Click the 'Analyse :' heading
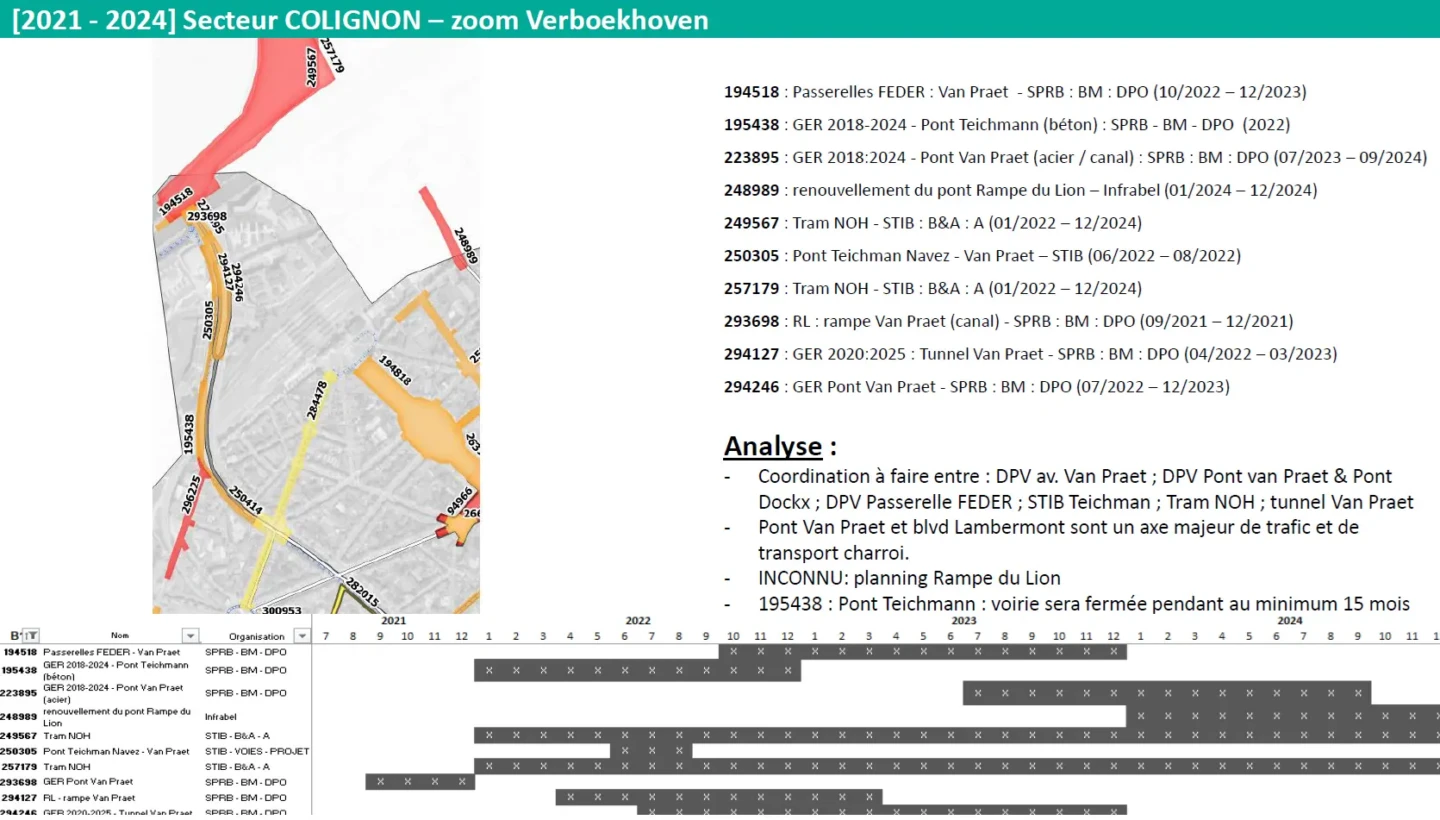 [x=780, y=446]
